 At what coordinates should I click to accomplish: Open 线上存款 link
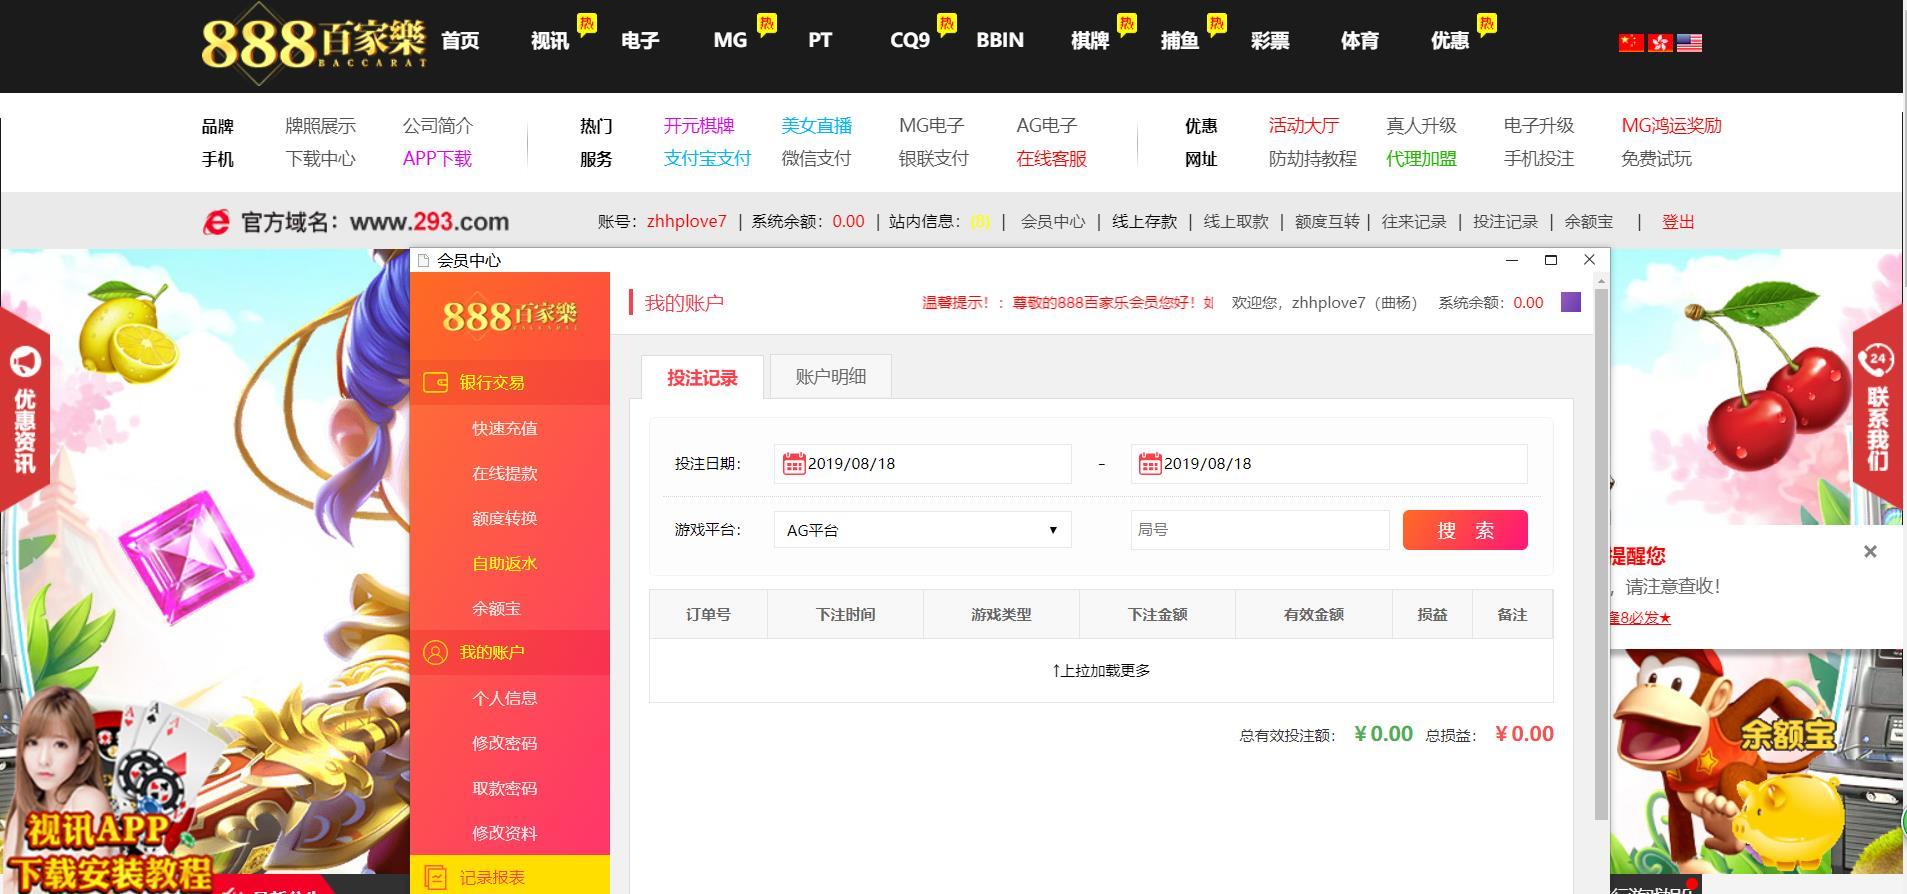click(1144, 222)
